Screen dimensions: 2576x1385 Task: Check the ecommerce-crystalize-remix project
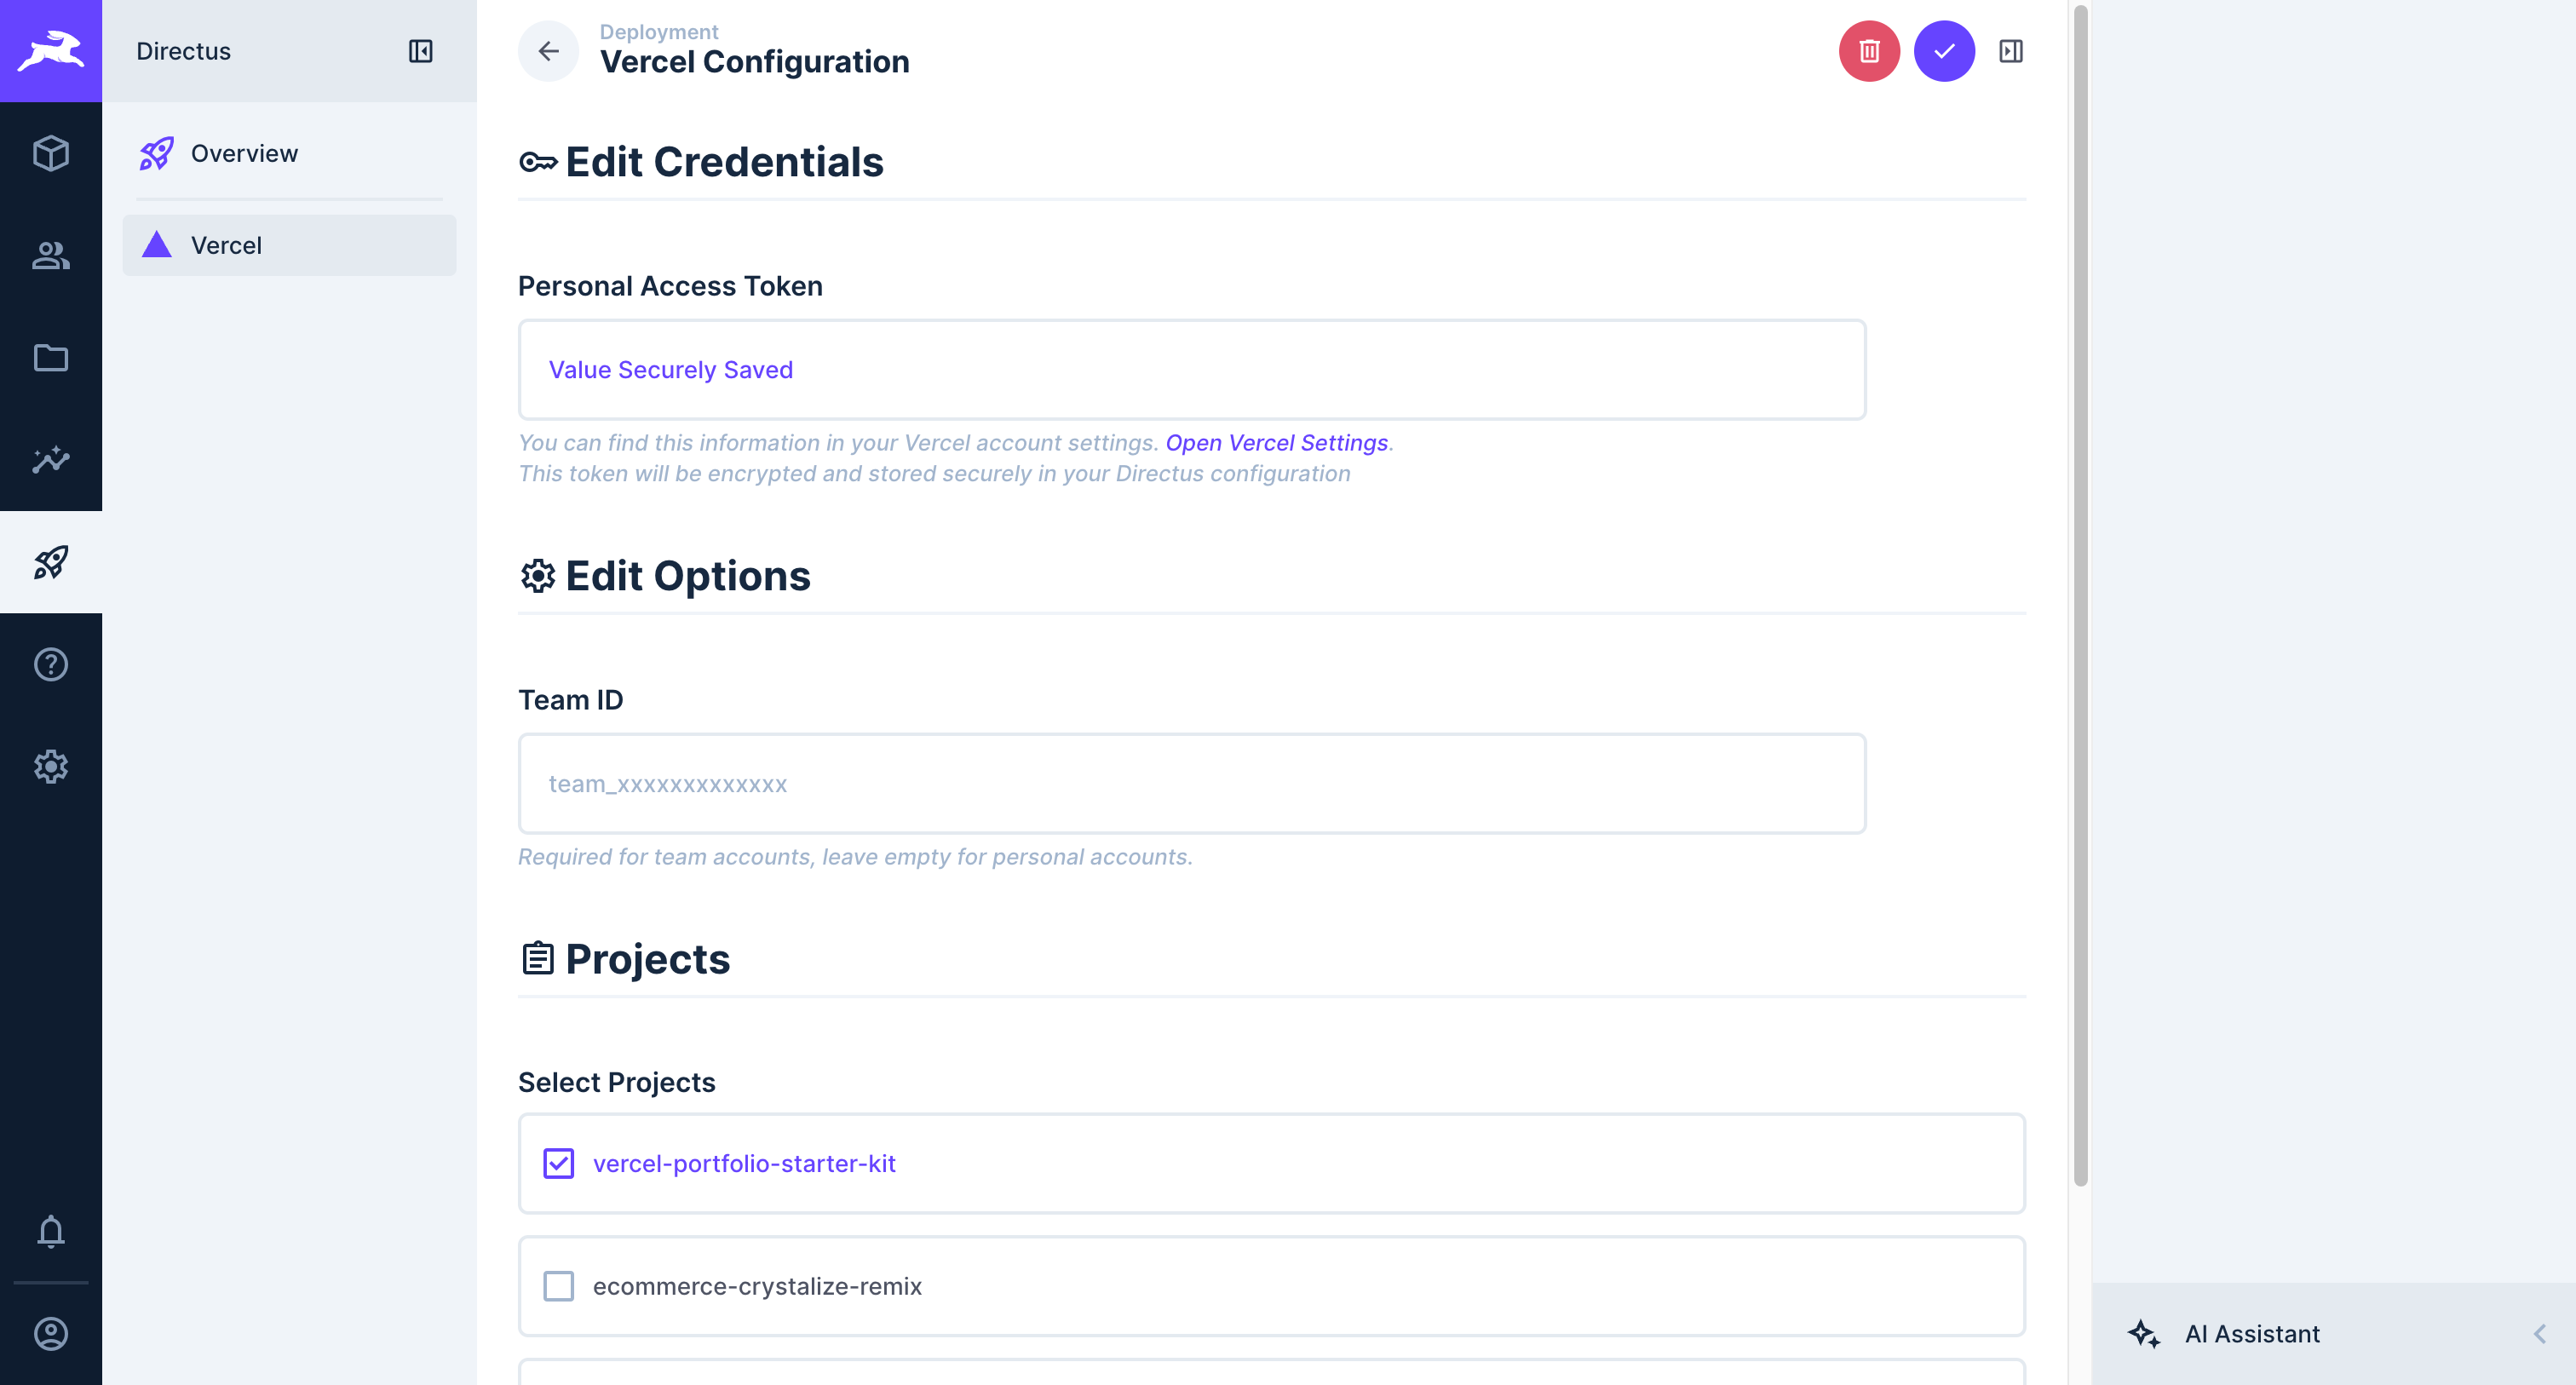[x=558, y=1286]
